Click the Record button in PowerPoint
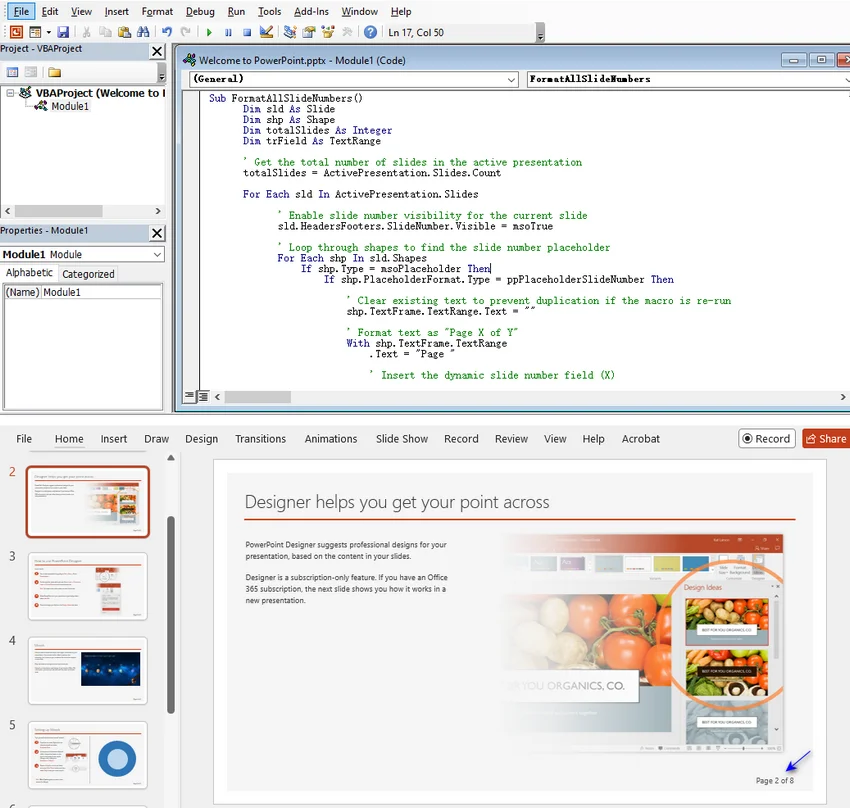 [767, 439]
